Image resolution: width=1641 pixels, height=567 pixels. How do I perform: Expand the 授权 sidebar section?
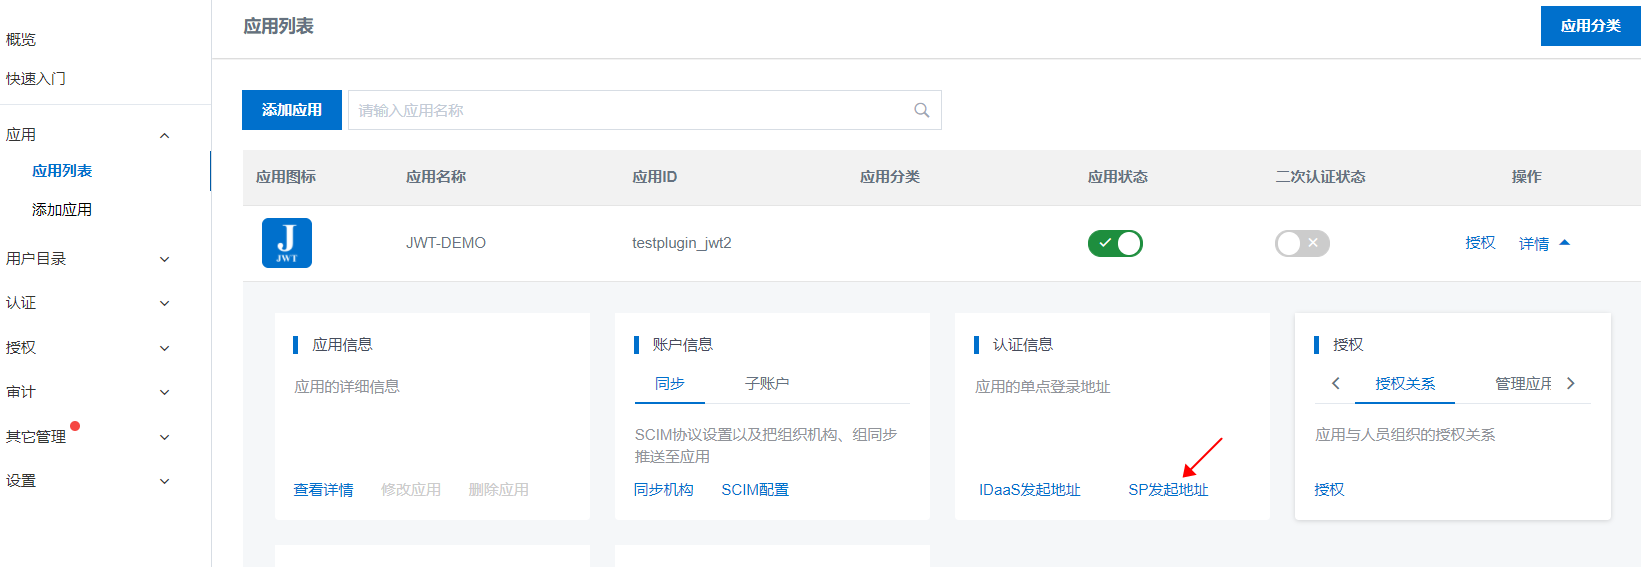(x=165, y=348)
